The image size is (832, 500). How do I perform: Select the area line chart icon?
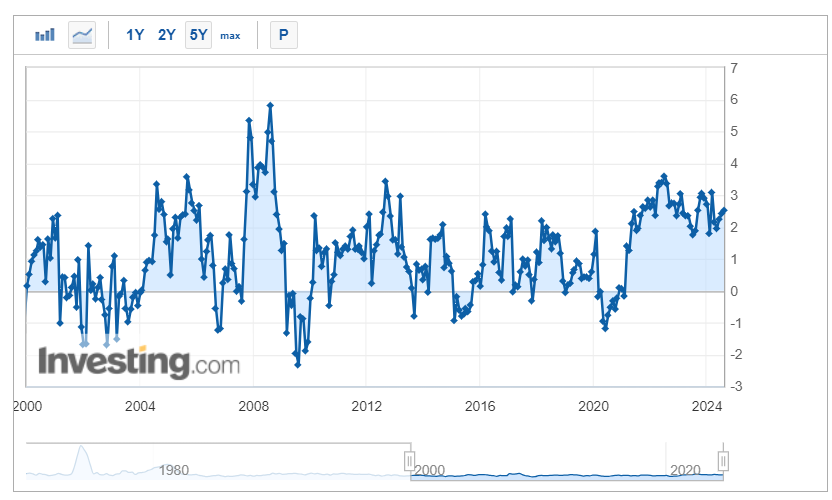82,35
